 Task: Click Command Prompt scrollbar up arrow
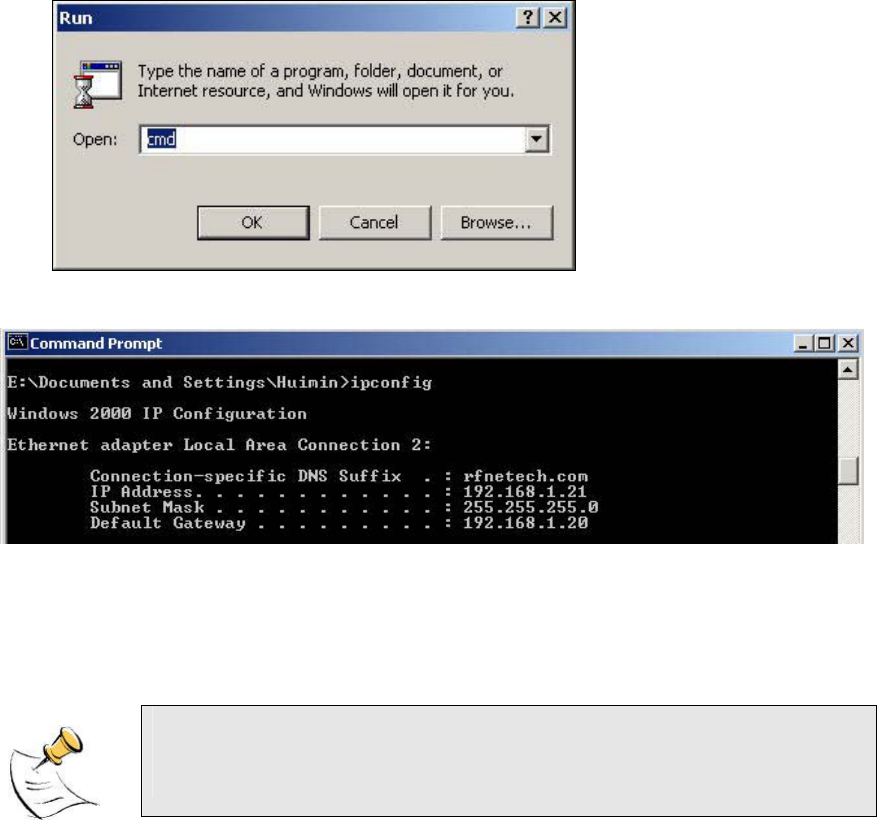848,369
